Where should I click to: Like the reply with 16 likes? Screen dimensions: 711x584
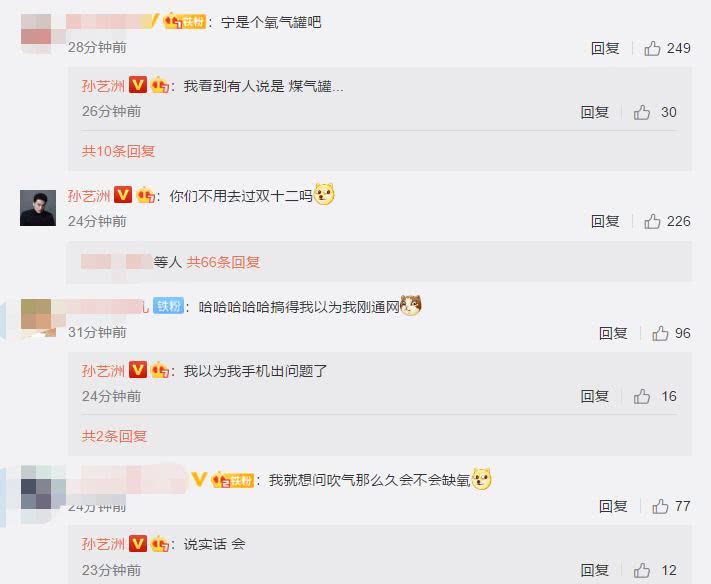(642, 396)
